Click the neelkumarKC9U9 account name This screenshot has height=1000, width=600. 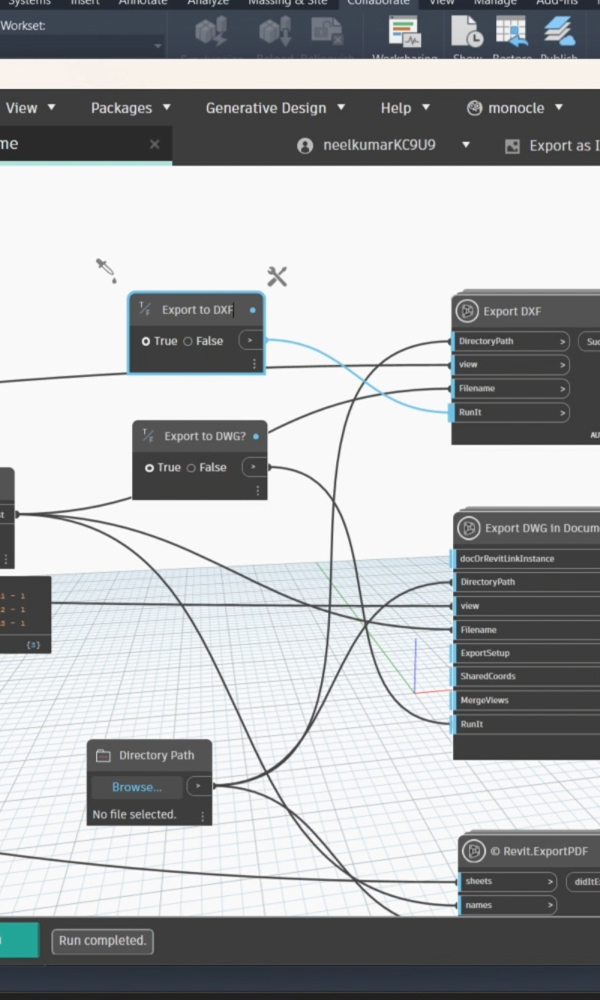coord(379,145)
